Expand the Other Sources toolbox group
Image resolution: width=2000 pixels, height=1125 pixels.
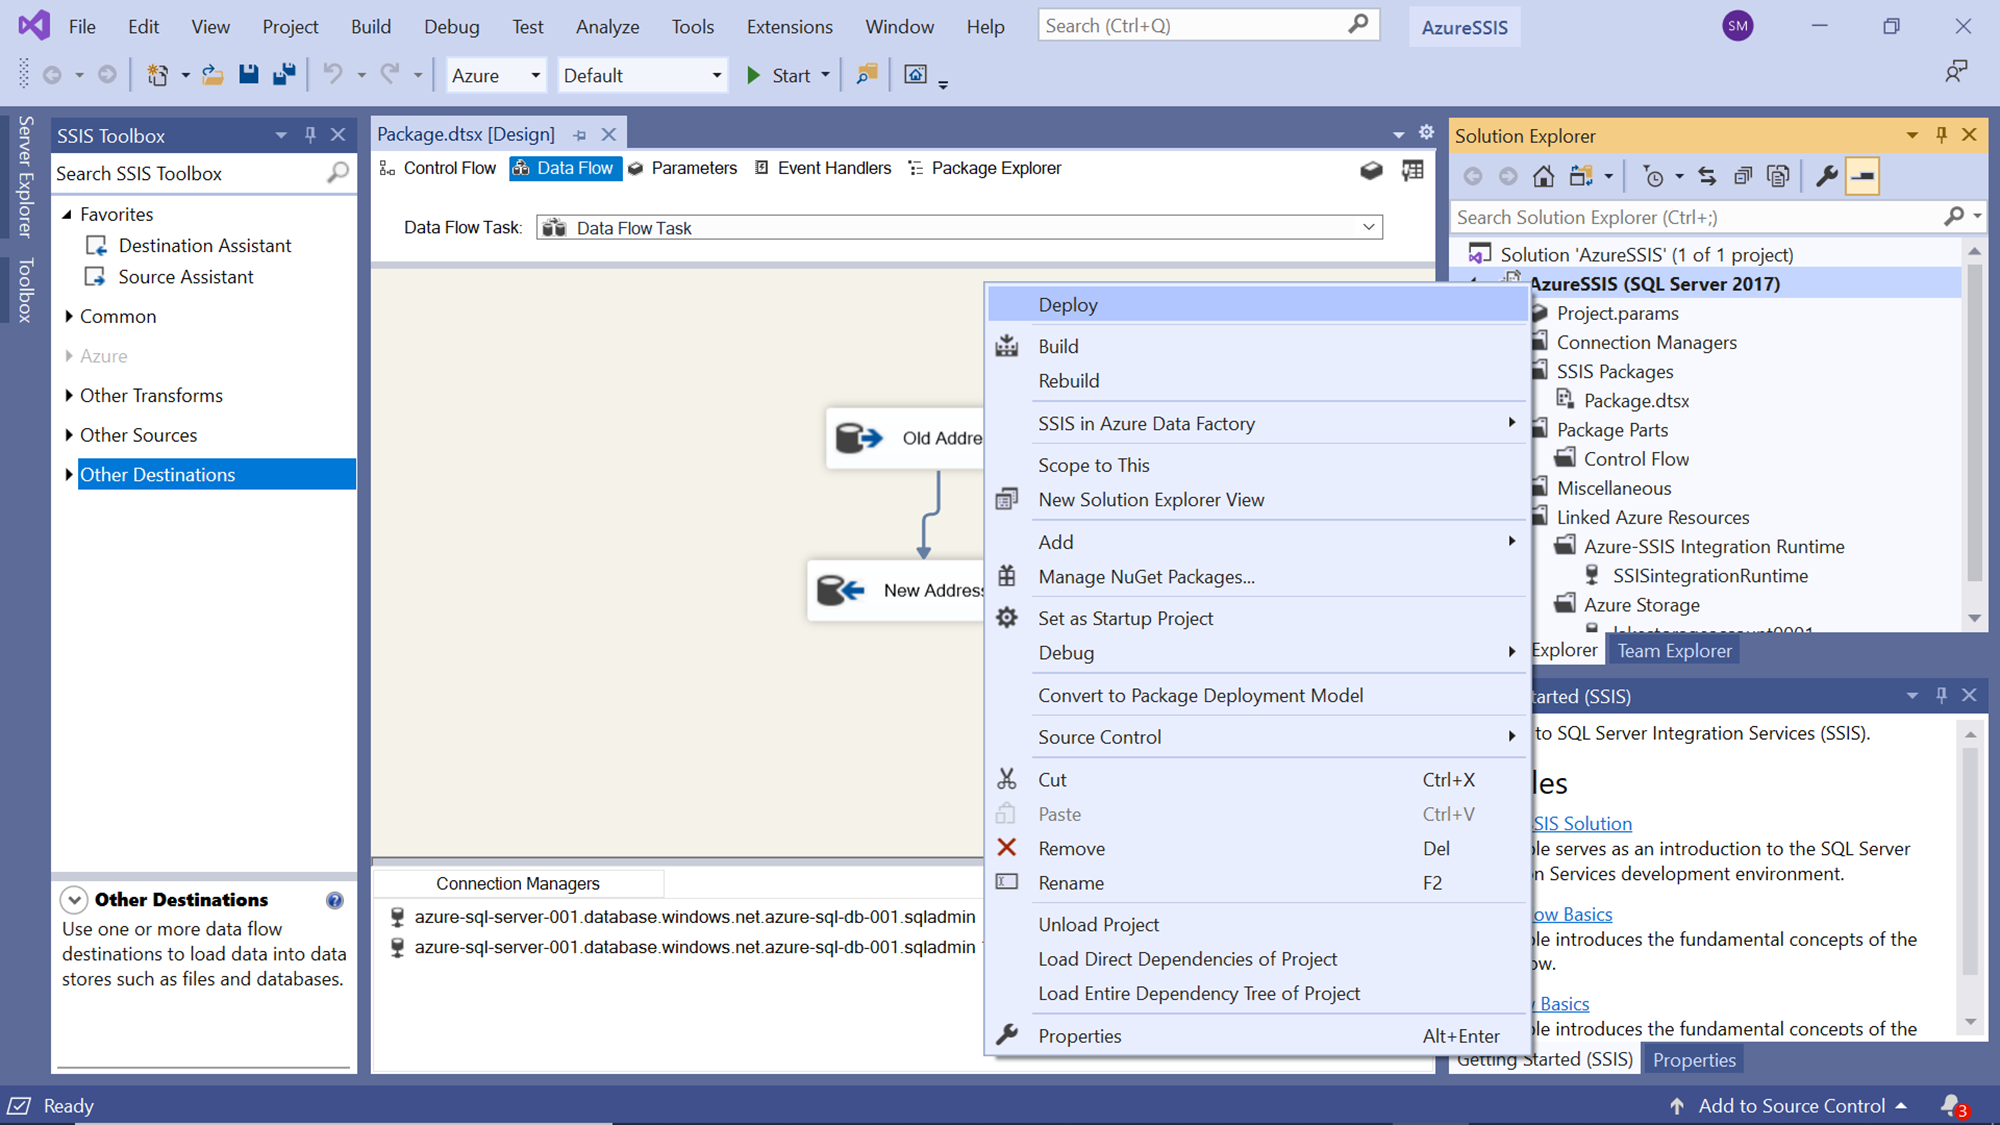point(69,435)
